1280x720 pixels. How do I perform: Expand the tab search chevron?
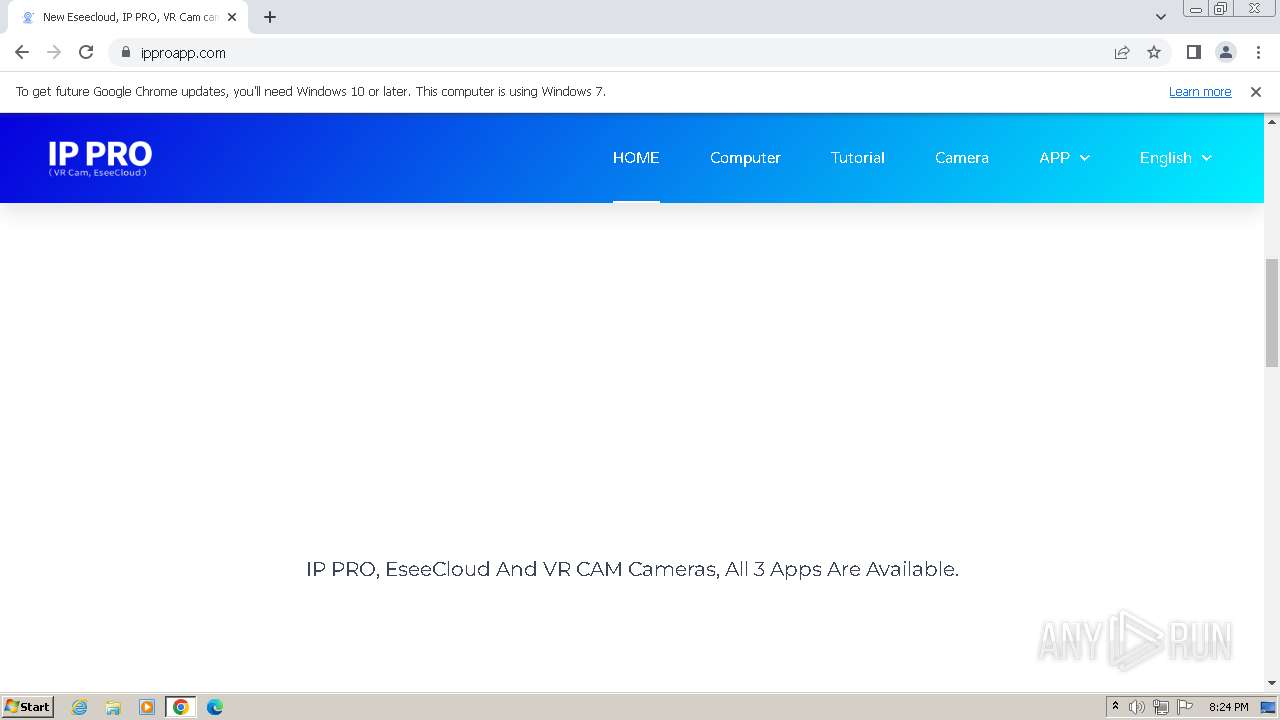click(1160, 17)
